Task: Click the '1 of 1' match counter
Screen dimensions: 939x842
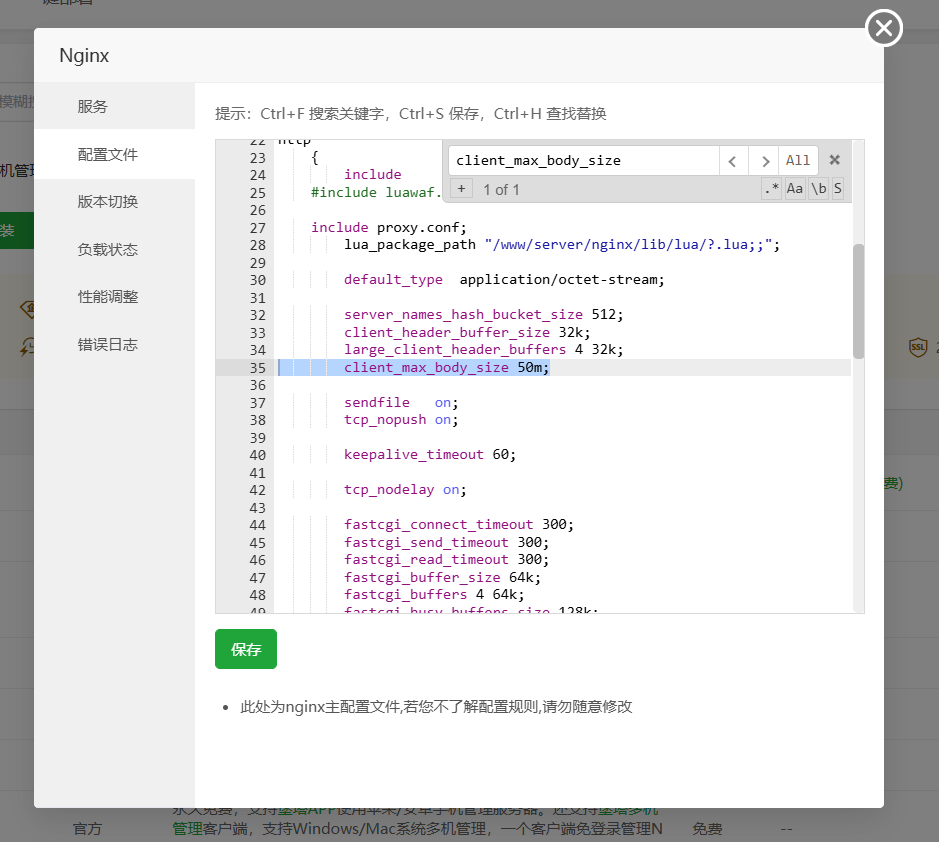Action: pyautogui.click(x=501, y=189)
